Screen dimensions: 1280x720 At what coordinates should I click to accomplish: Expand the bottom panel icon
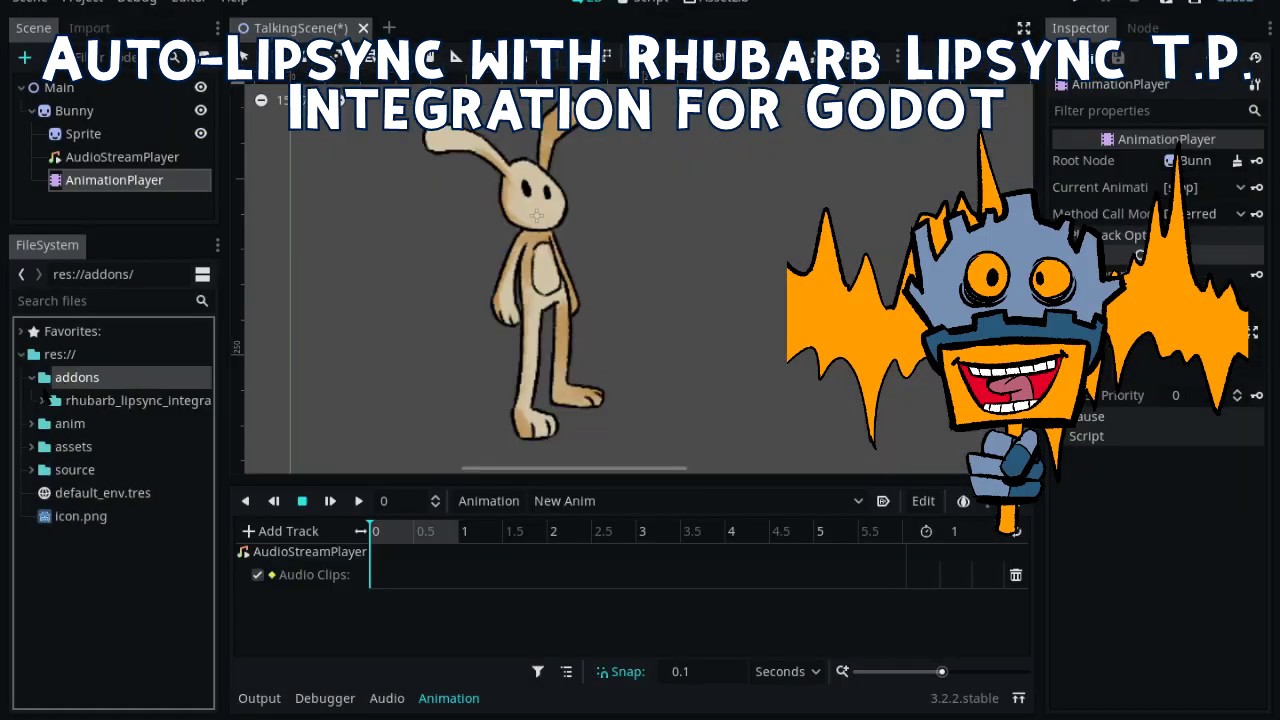(x=1018, y=698)
